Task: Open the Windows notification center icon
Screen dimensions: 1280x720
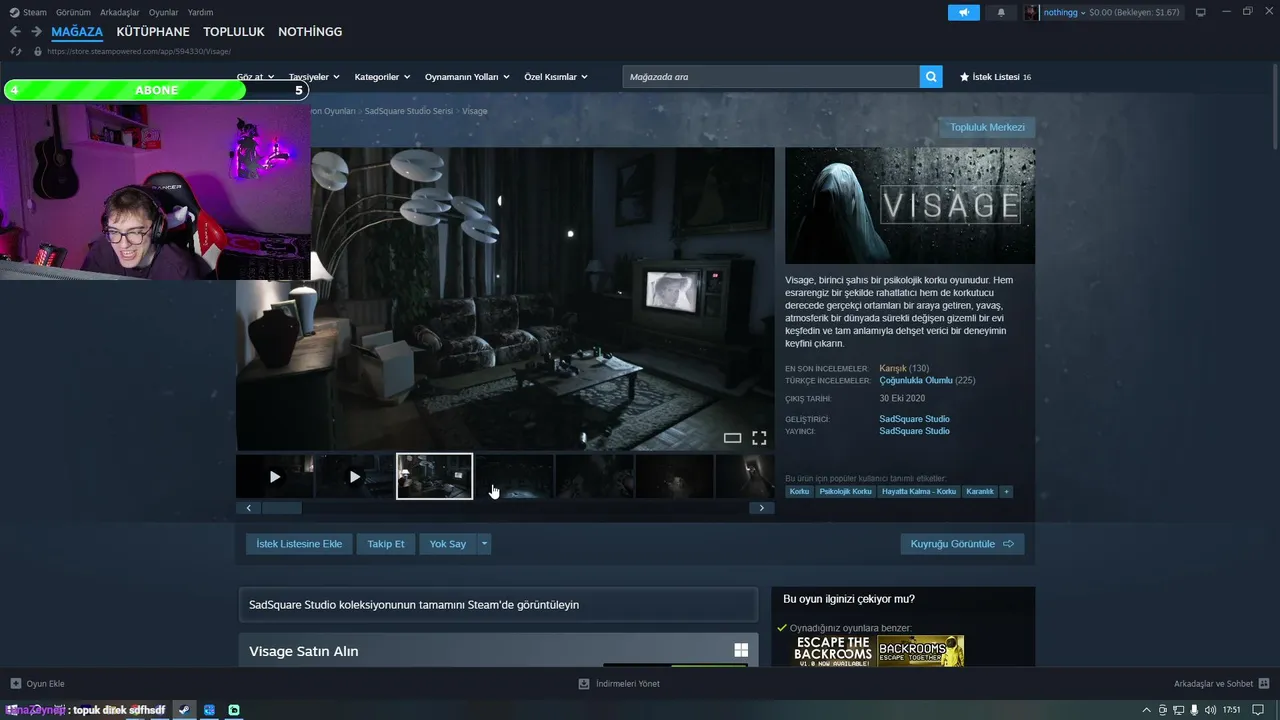Action: pyautogui.click(x=1259, y=710)
